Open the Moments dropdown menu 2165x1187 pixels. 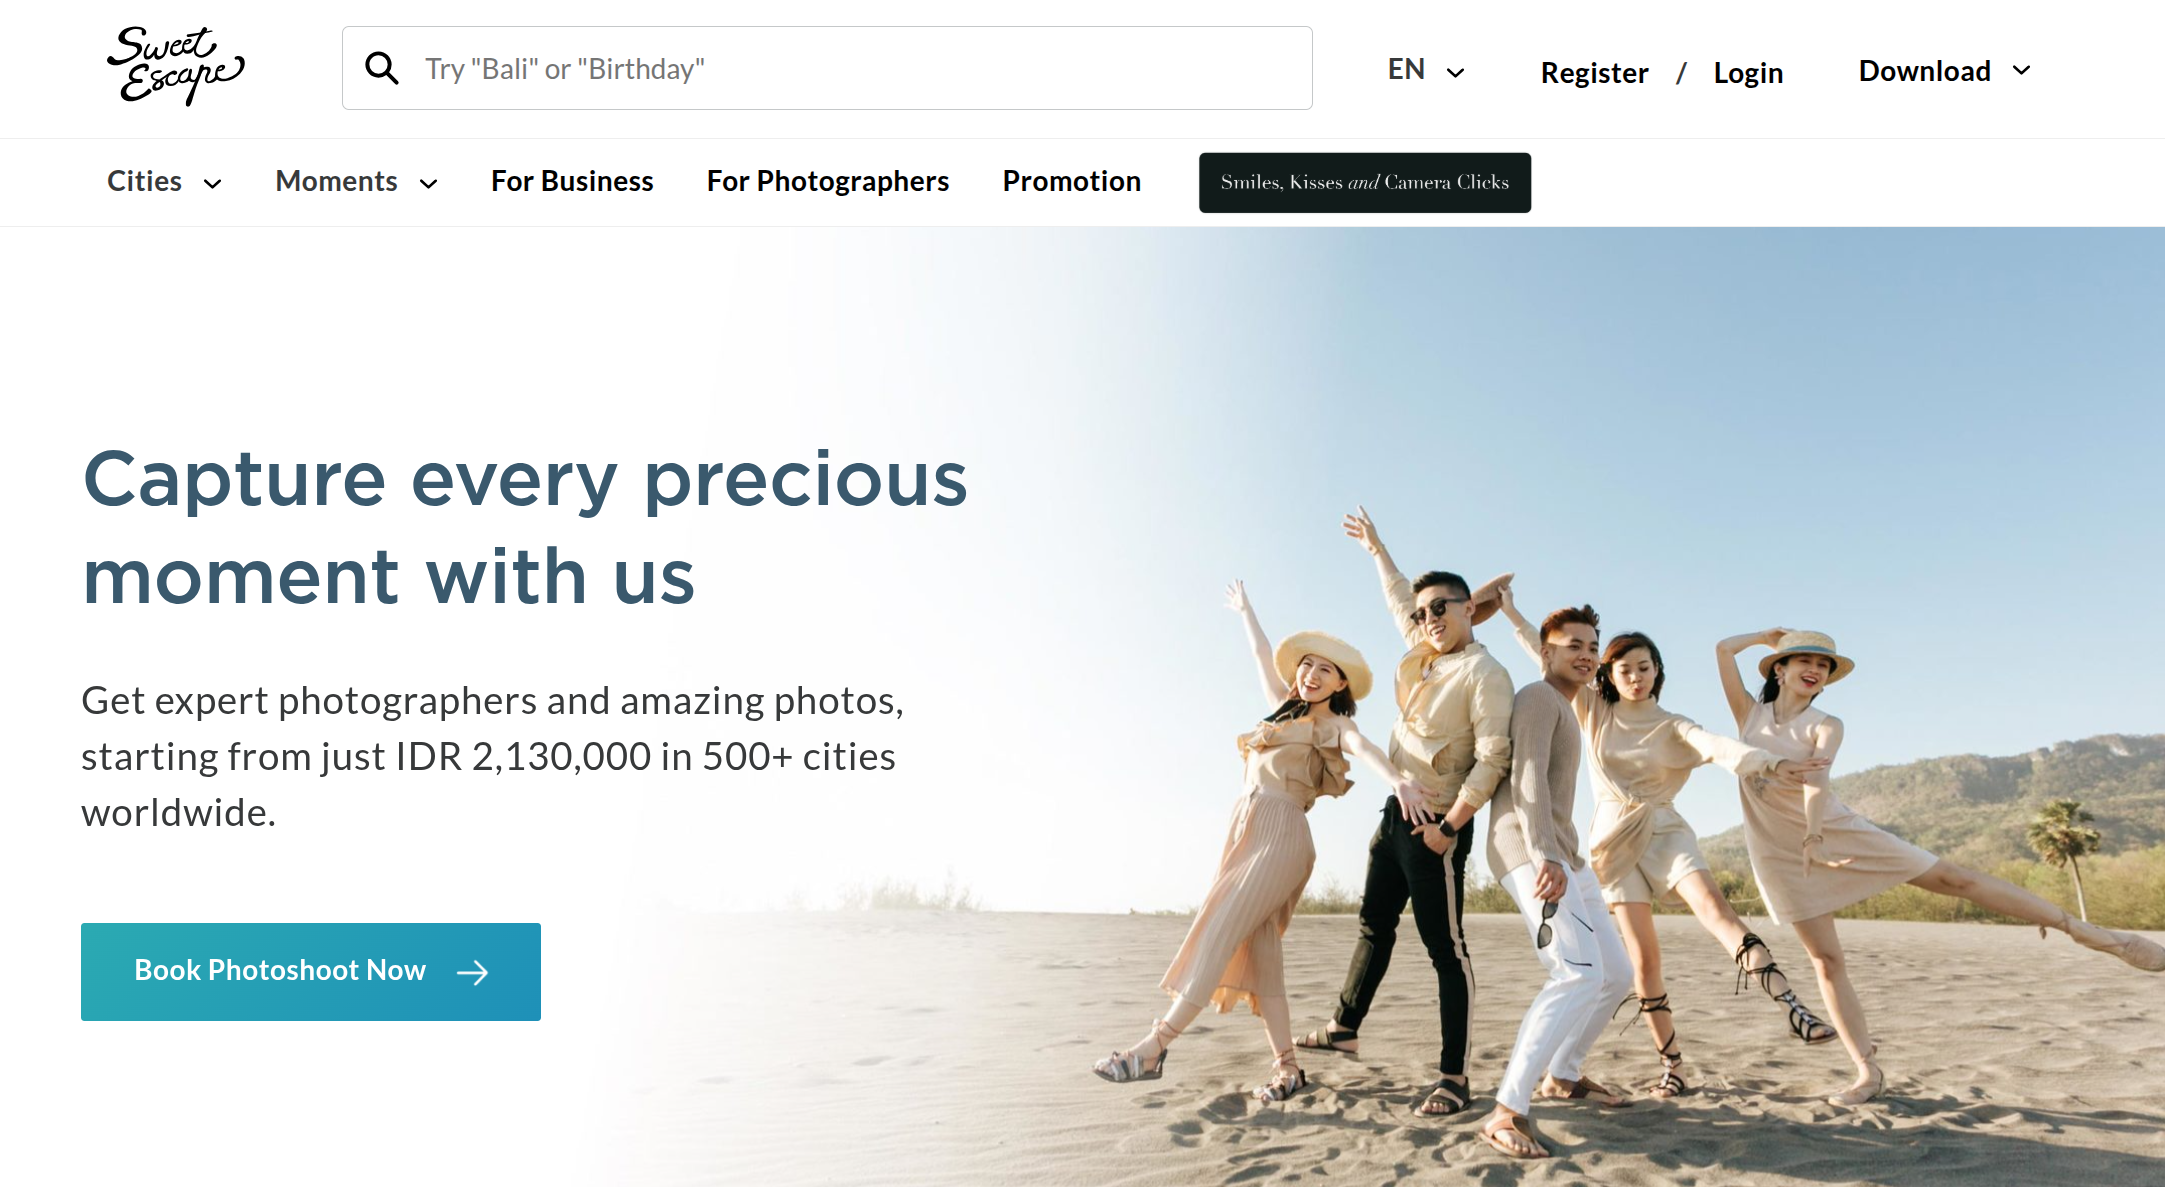point(357,181)
